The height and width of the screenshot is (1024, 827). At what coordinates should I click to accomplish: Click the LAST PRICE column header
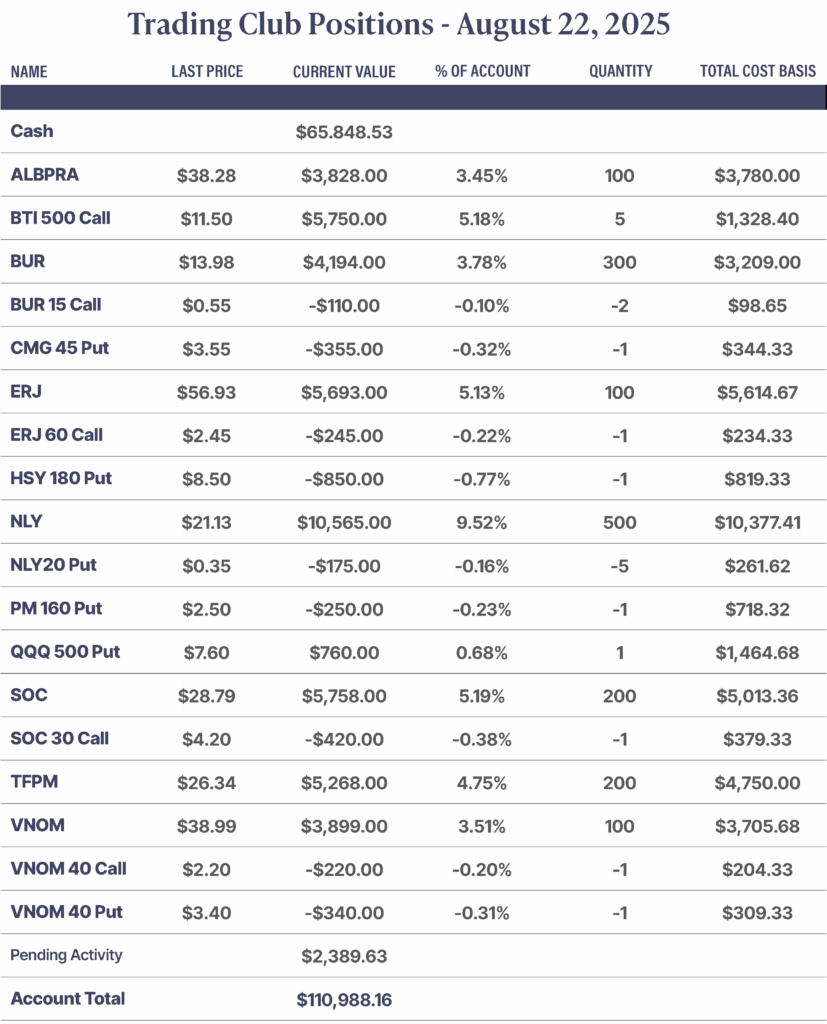(x=207, y=71)
